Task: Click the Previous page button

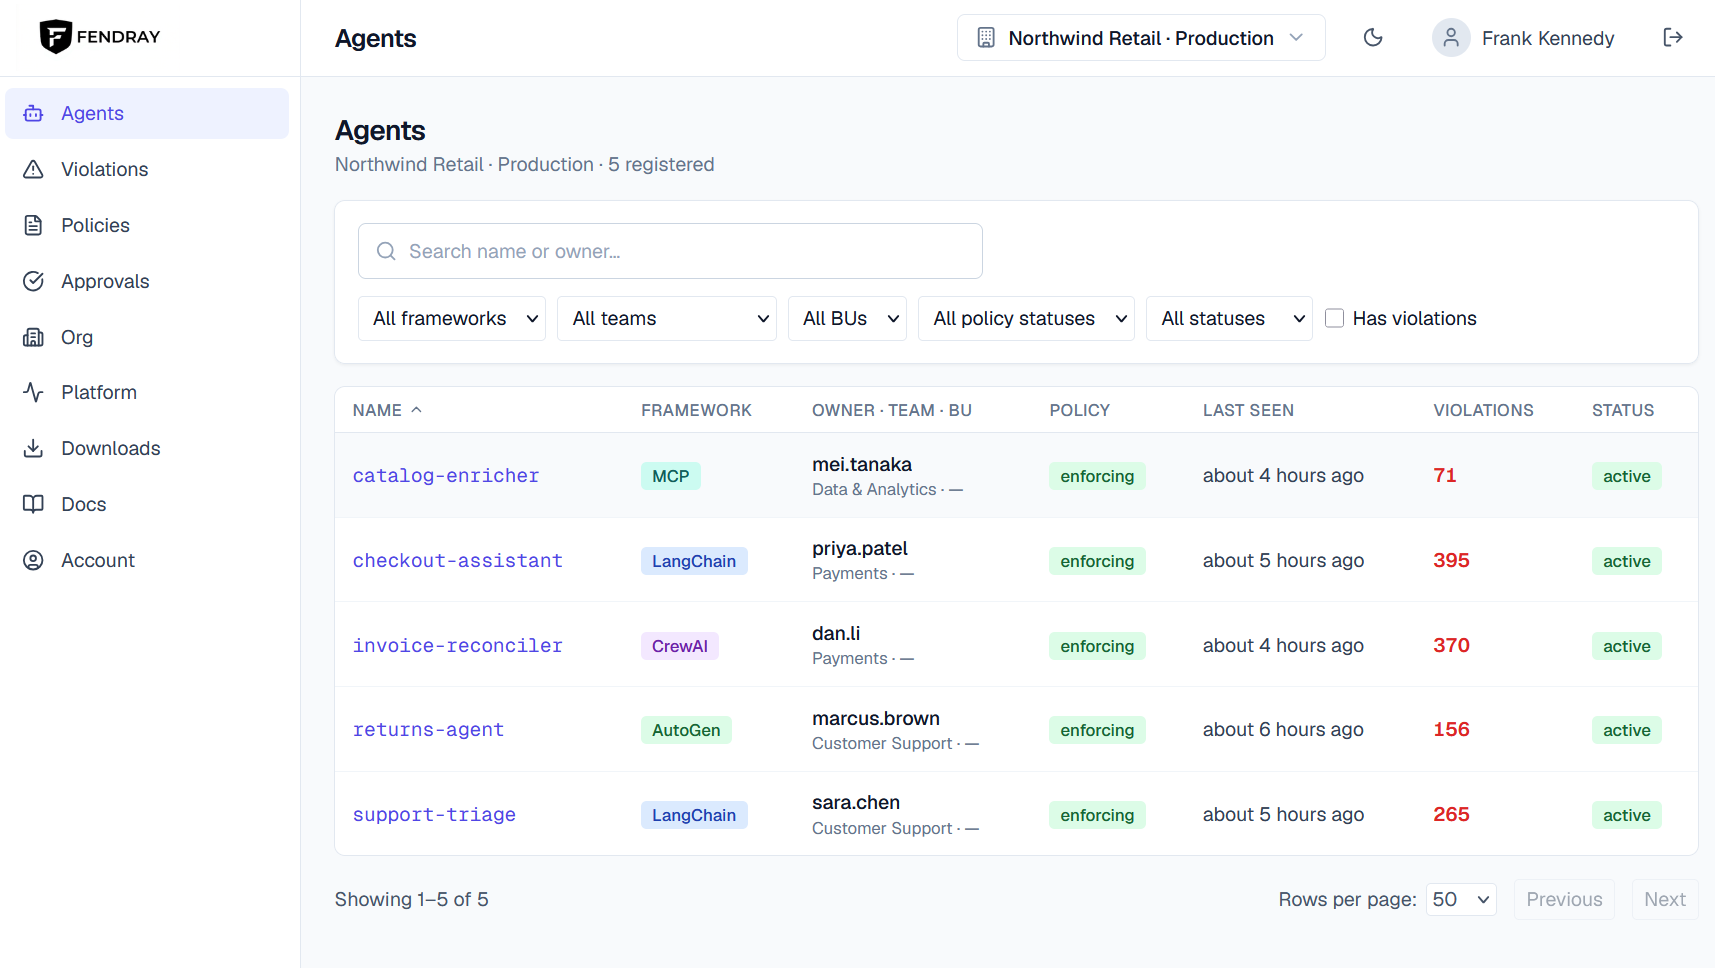Action: coord(1564,900)
